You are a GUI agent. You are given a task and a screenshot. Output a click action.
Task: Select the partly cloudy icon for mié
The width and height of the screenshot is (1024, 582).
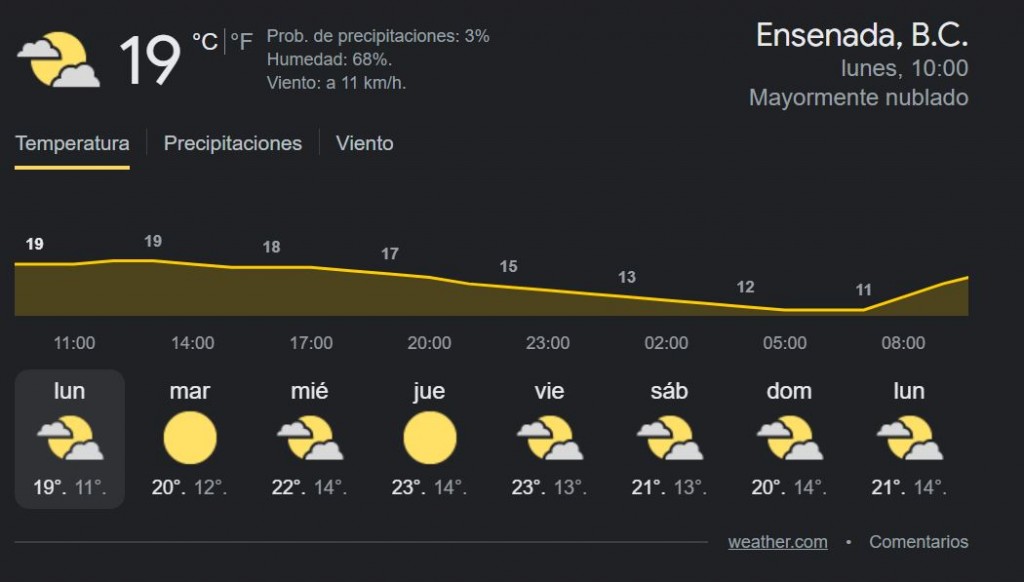point(310,438)
